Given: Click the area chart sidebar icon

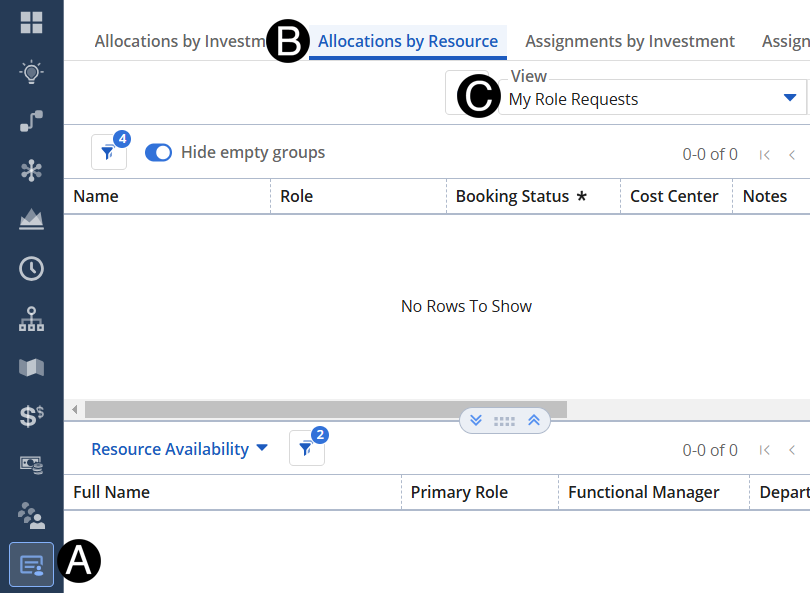Looking at the screenshot, I should [x=31, y=219].
